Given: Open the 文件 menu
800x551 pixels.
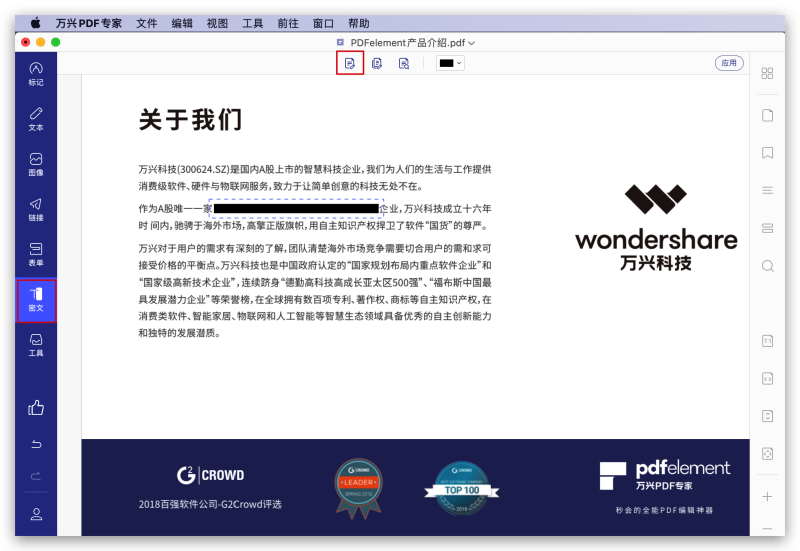Looking at the screenshot, I should click(x=146, y=23).
